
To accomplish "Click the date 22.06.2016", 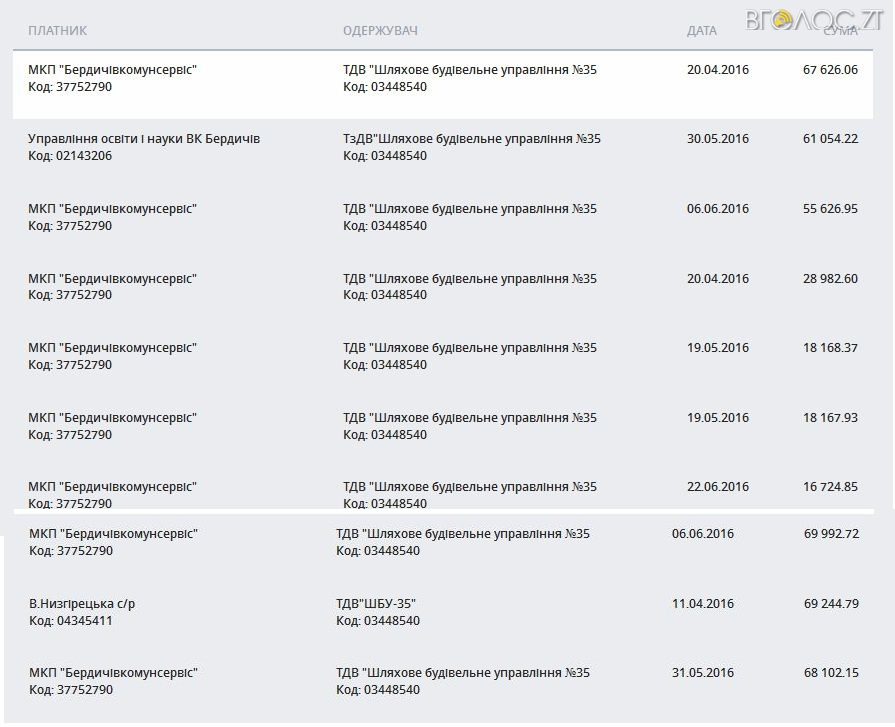I will pos(717,487).
